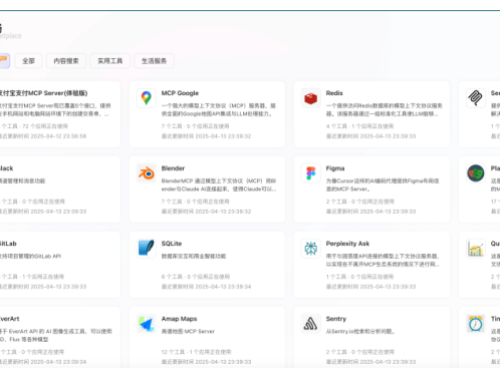Click the dark round icon beside the Figma card
Viewport: 500px width, 375px height.
pyautogui.click(x=476, y=173)
